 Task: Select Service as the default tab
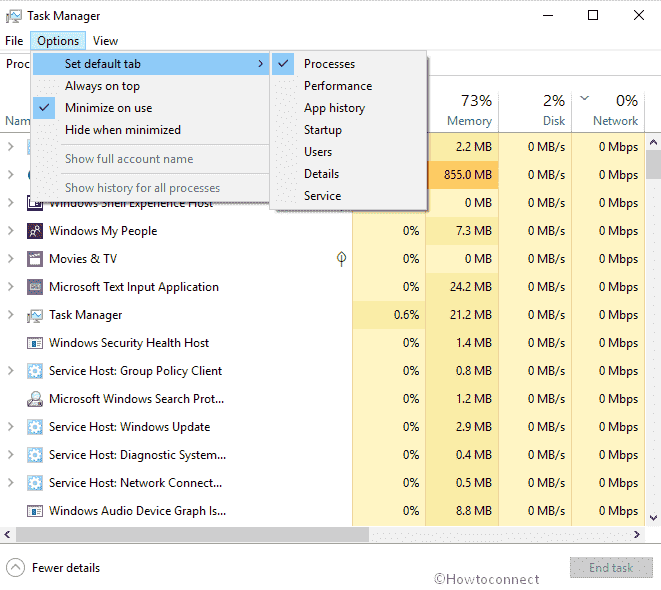tap(349, 196)
